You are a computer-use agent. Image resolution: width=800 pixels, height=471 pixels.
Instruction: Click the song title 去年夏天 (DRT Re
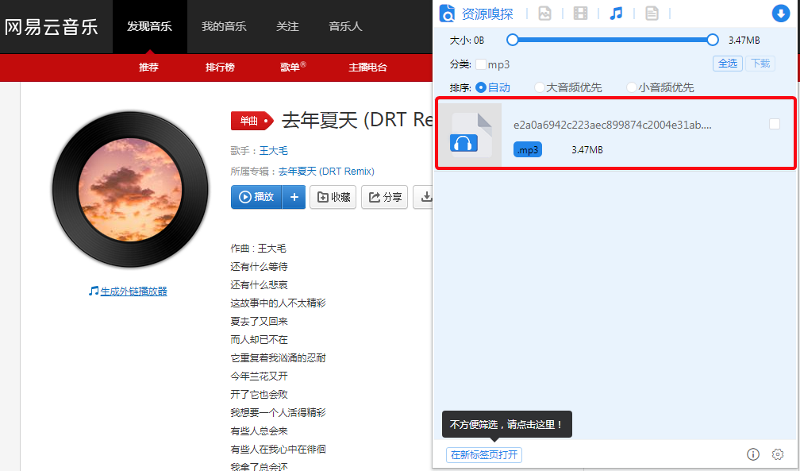point(357,120)
